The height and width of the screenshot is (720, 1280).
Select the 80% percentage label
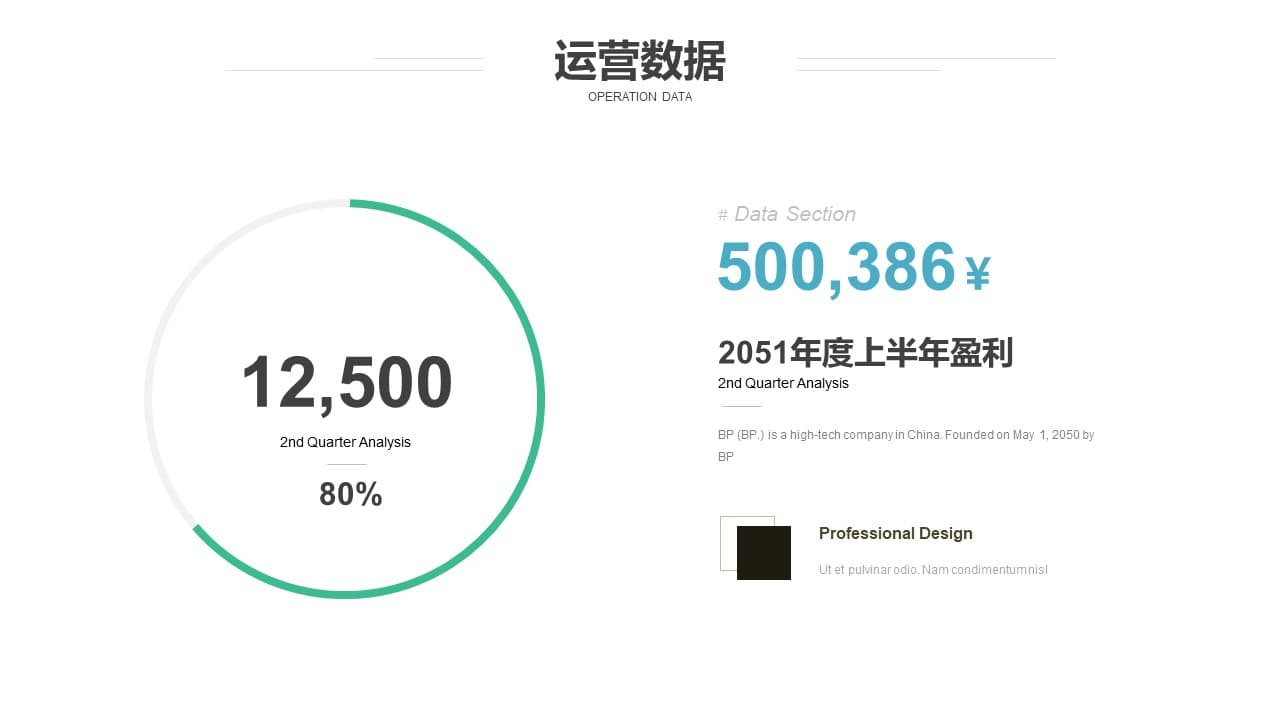pos(351,494)
